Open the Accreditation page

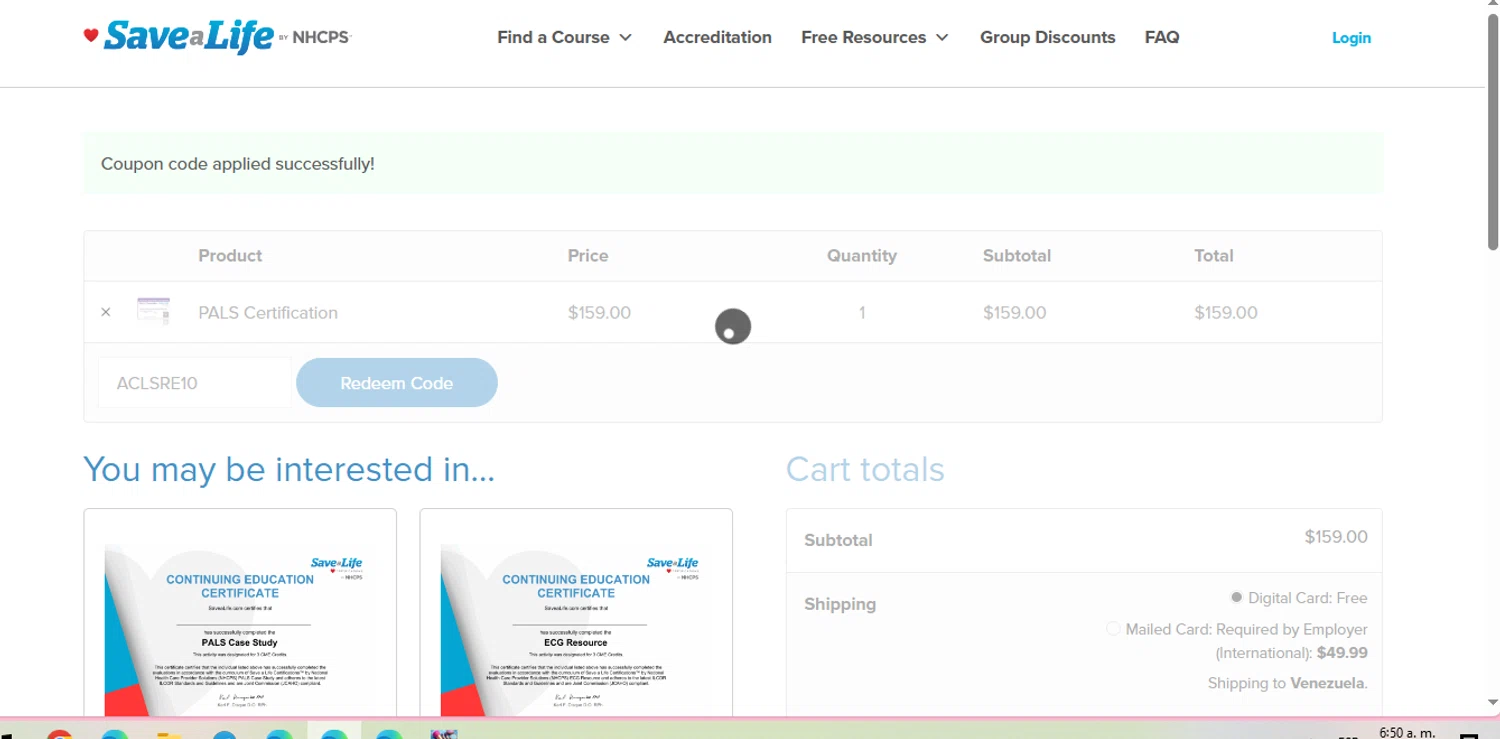click(x=717, y=37)
